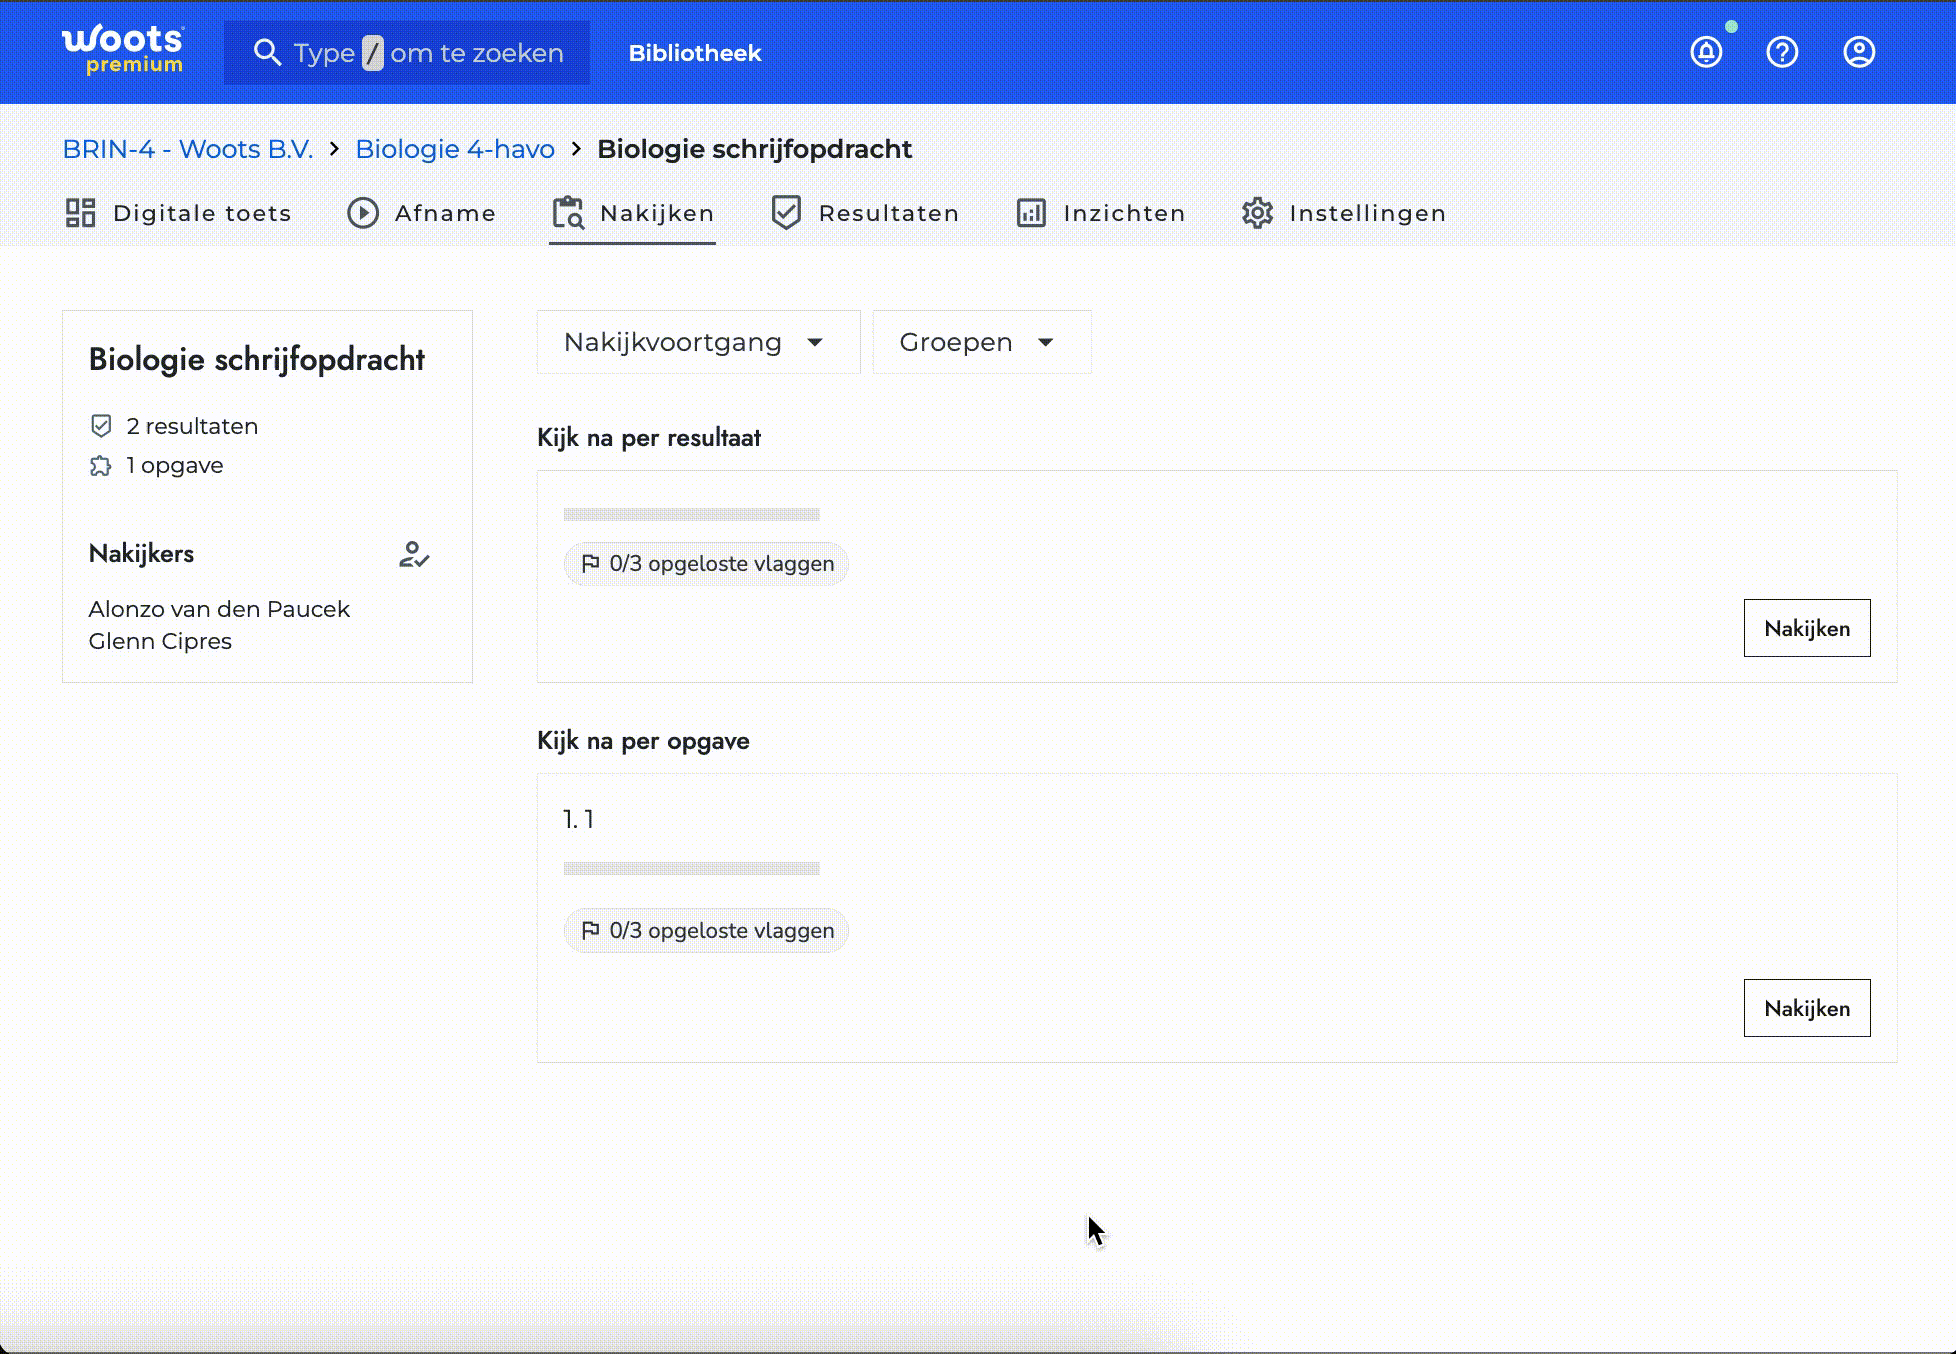Viewport: 1956px width, 1354px height.
Task: Expand the Nakijkvoortgang dropdown
Action: point(697,342)
